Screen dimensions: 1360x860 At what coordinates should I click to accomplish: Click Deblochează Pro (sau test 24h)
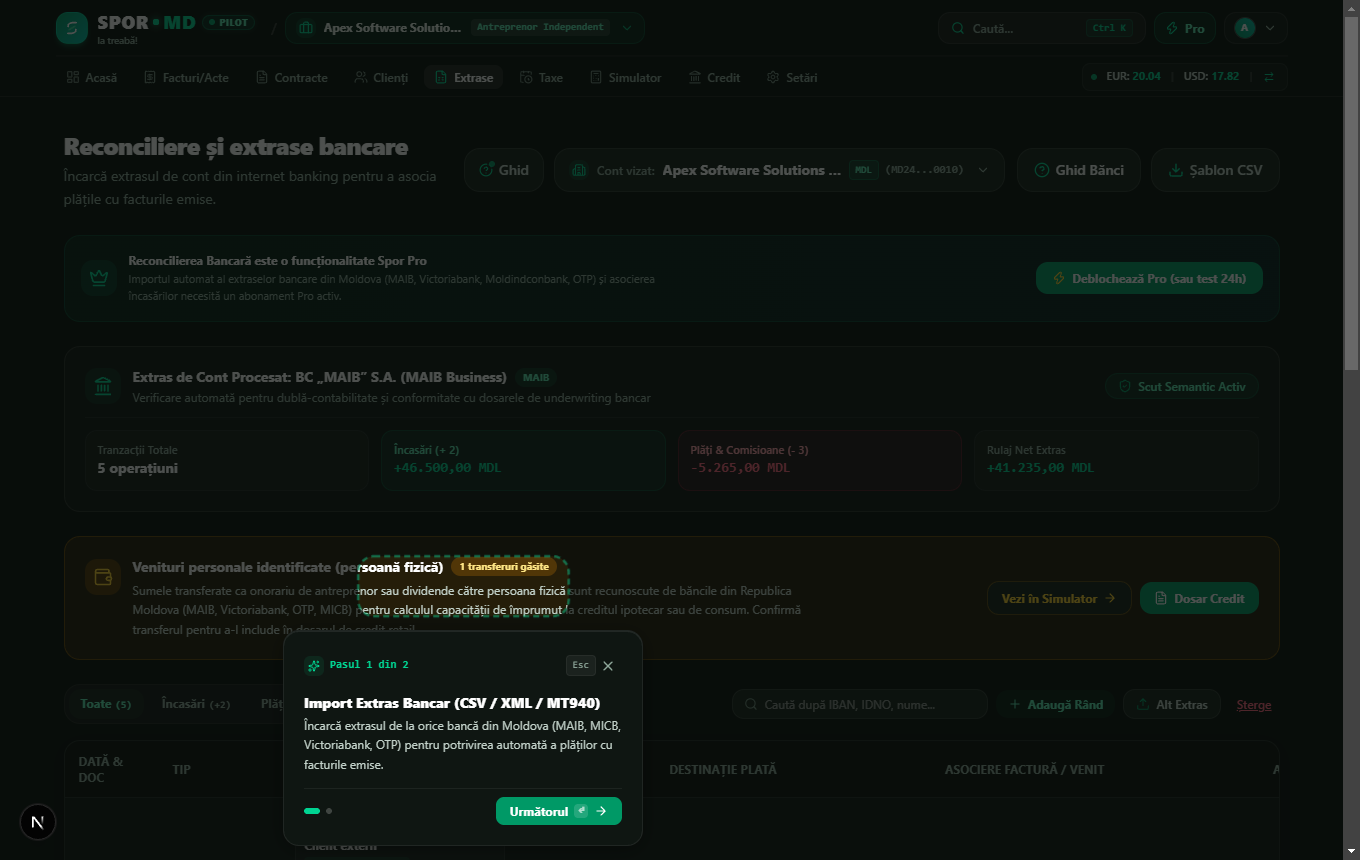(1149, 278)
